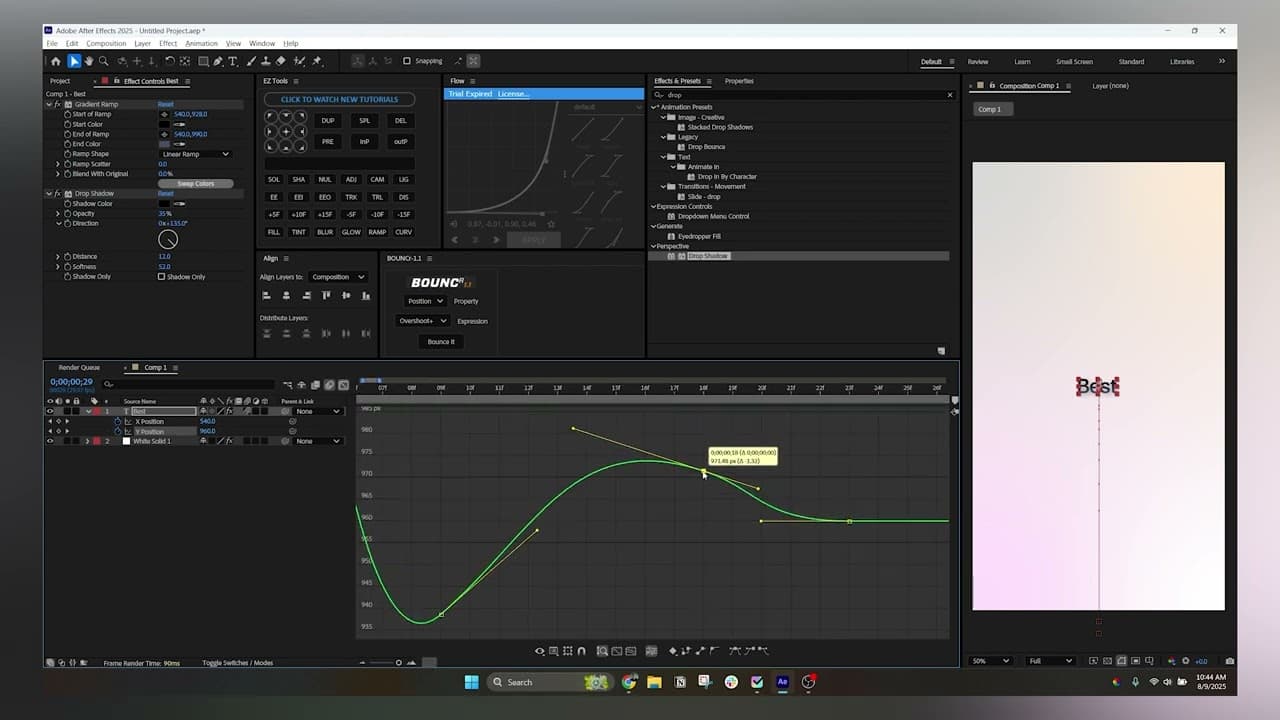The width and height of the screenshot is (1280, 720).
Task: Select the Hand tool in the toolbar
Action: coord(89,61)
